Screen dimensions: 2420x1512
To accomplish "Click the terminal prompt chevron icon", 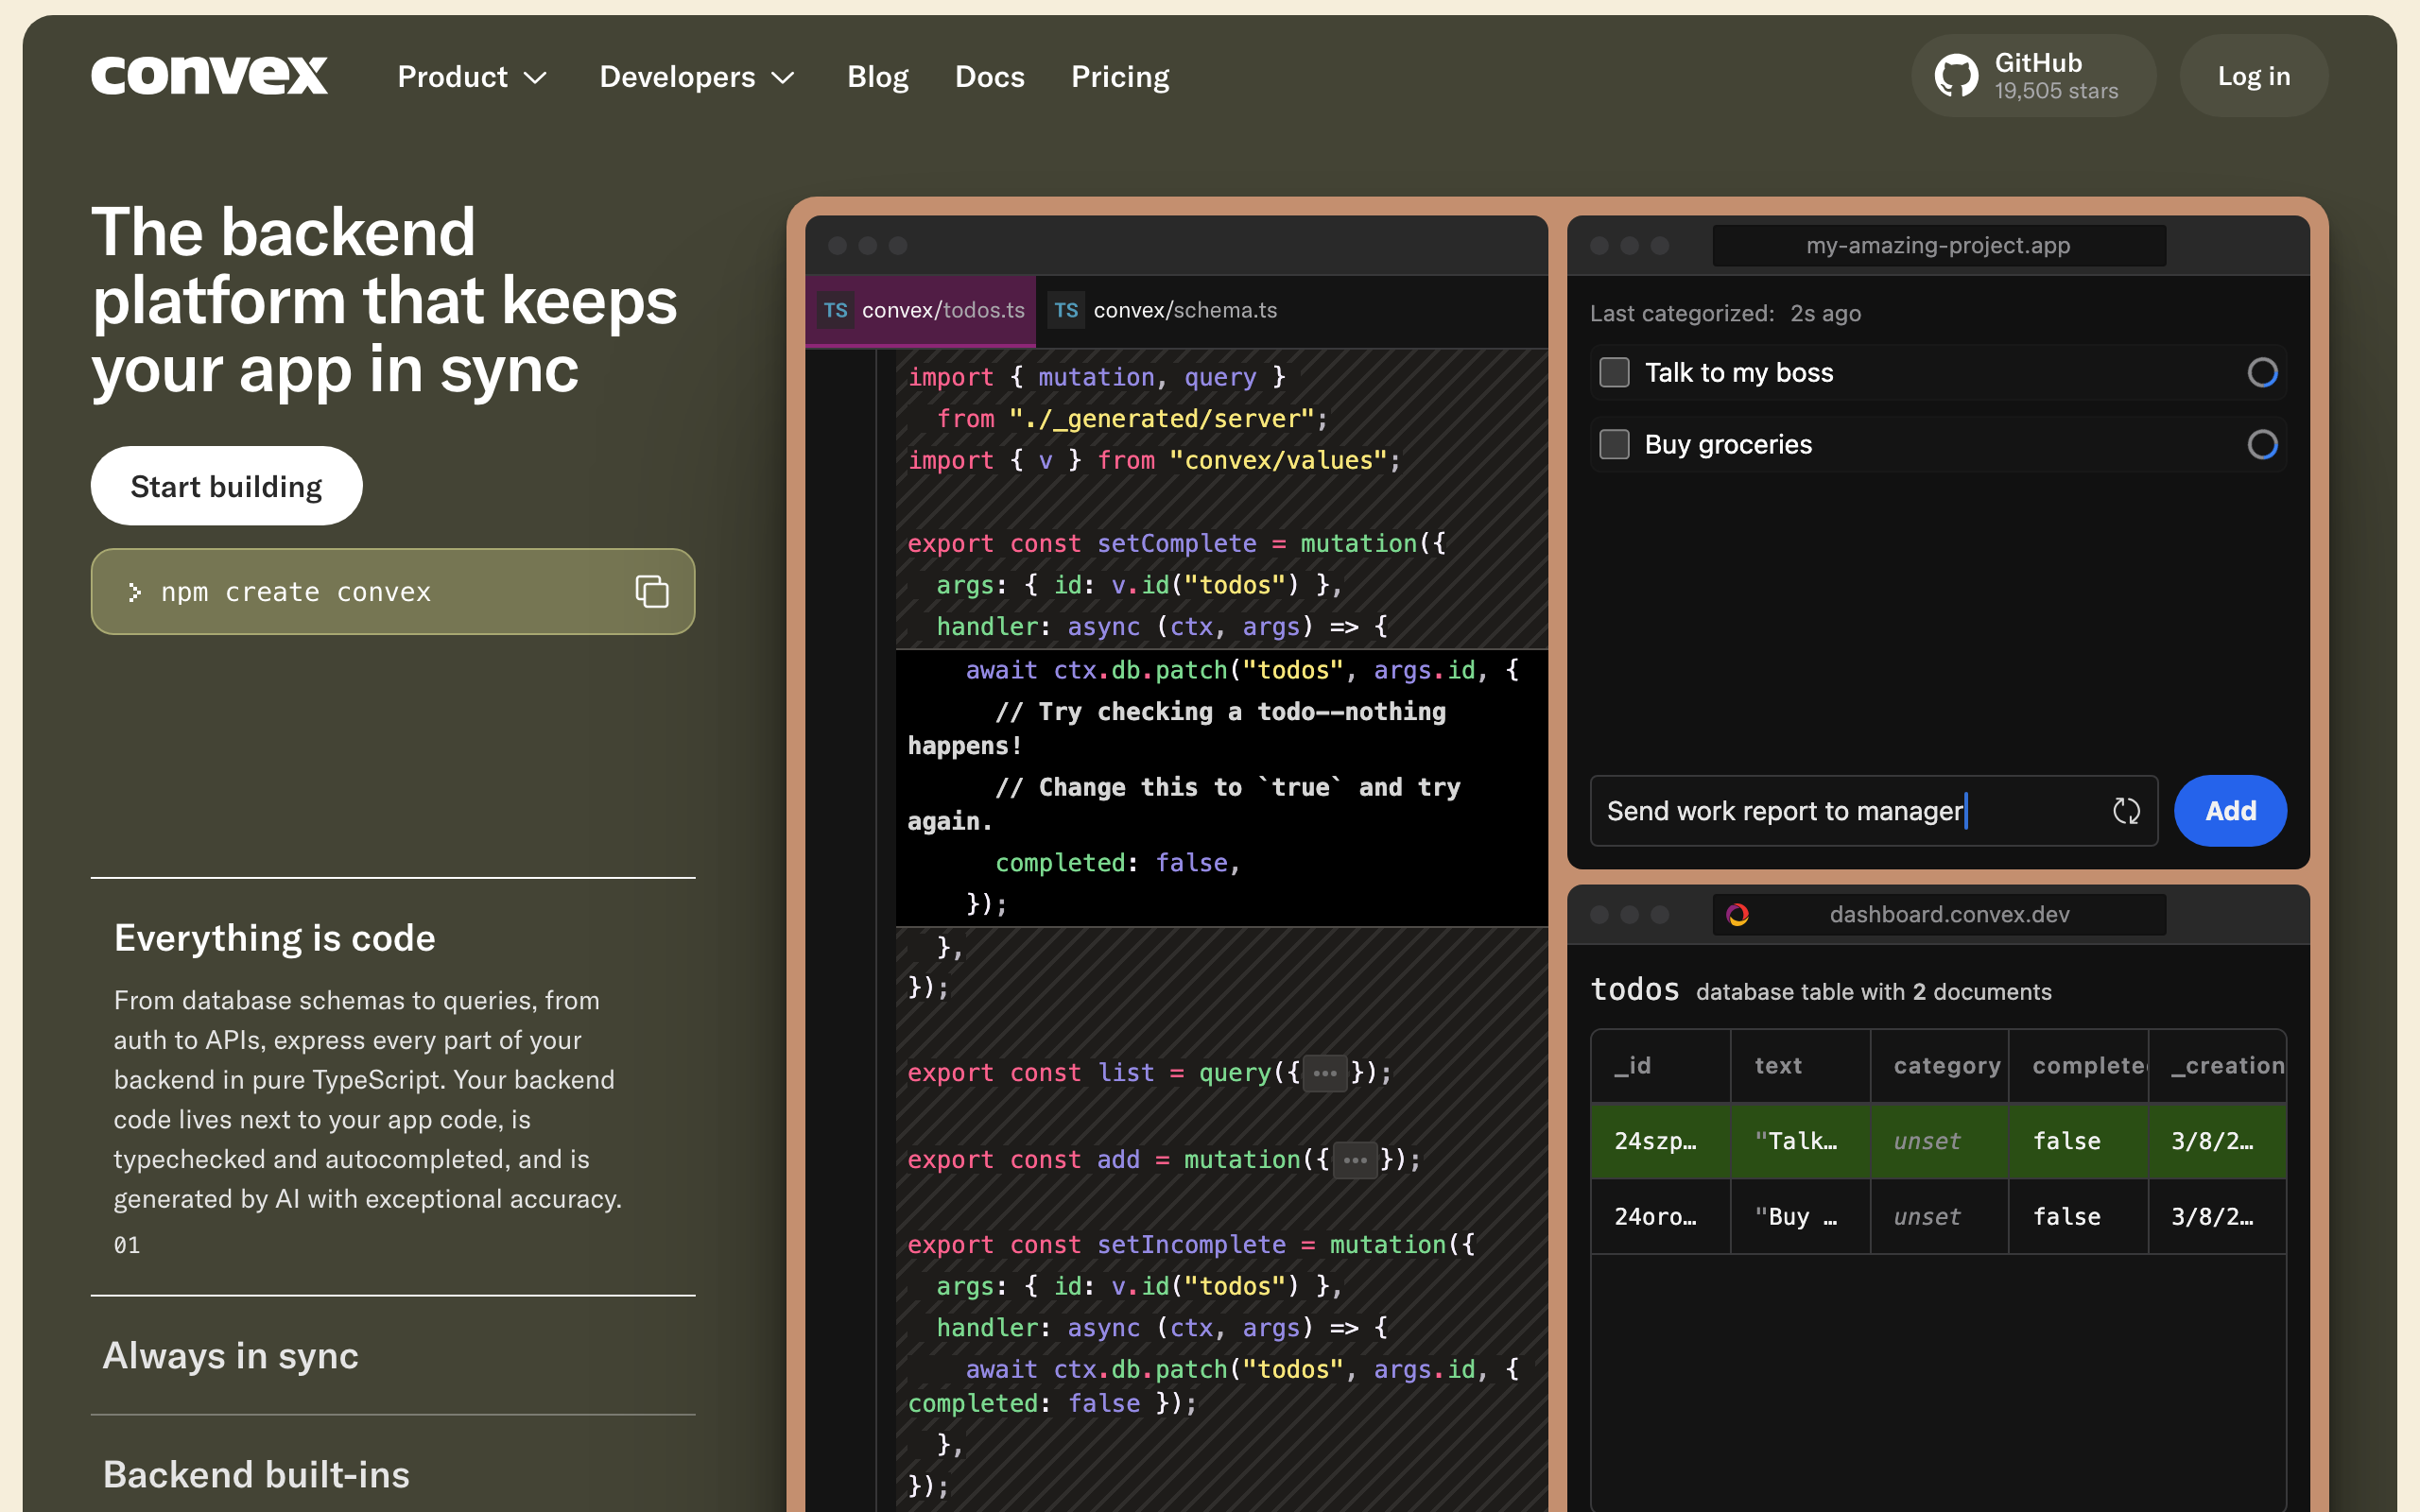I will [135, 592].
